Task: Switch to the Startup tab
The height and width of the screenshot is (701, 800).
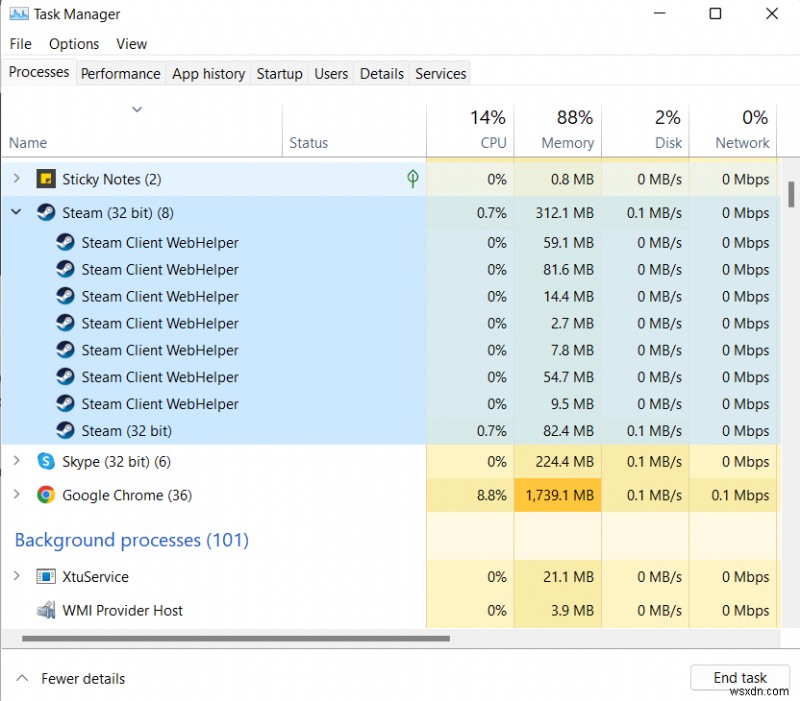Action: click(279, 73)
